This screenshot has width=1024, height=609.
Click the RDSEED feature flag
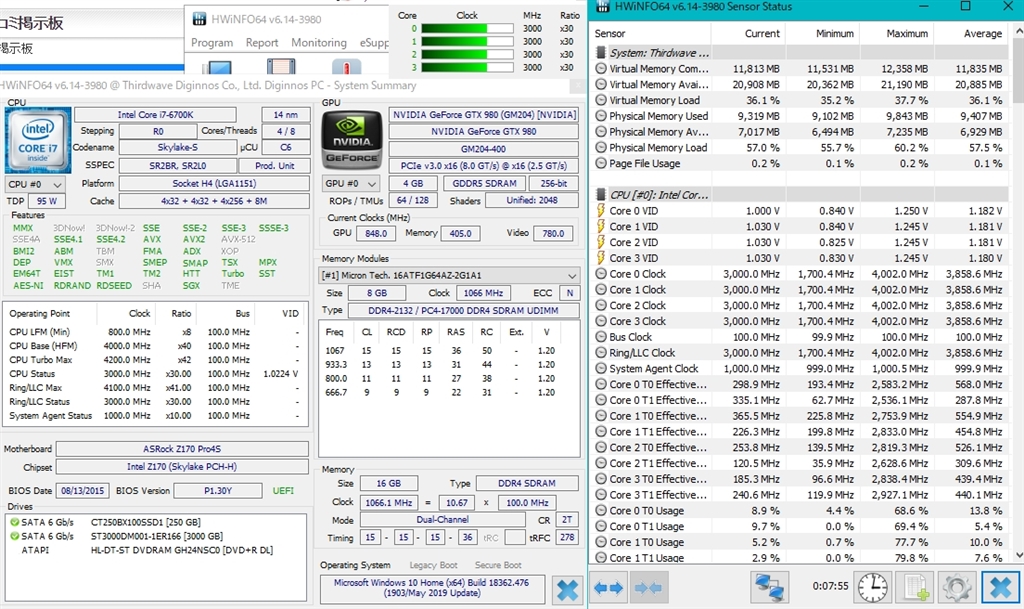(x=114, y=286)
